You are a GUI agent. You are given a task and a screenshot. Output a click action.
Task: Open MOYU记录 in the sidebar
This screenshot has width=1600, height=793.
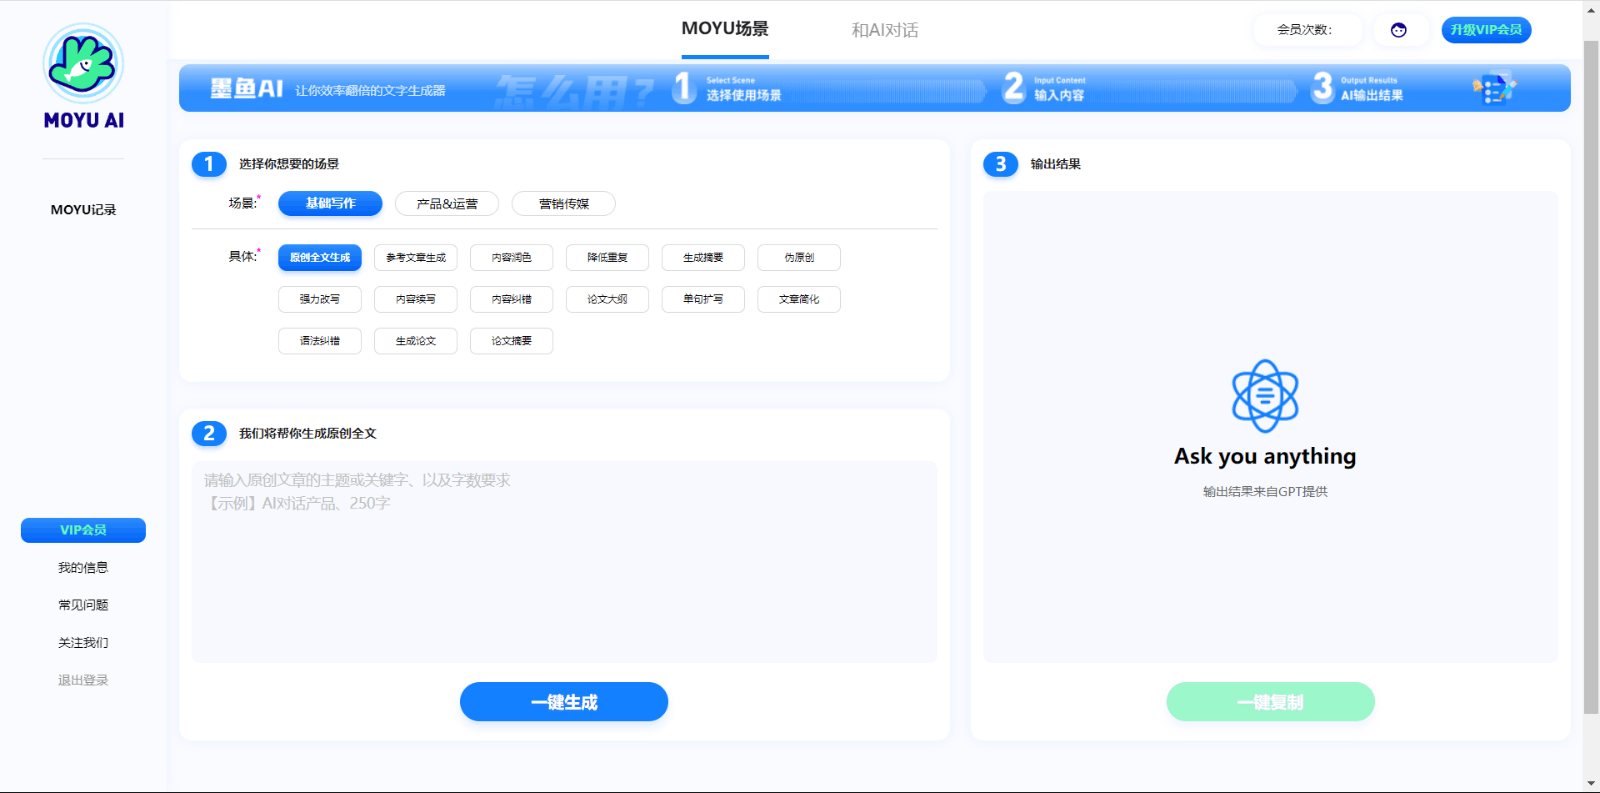point(83,210)
